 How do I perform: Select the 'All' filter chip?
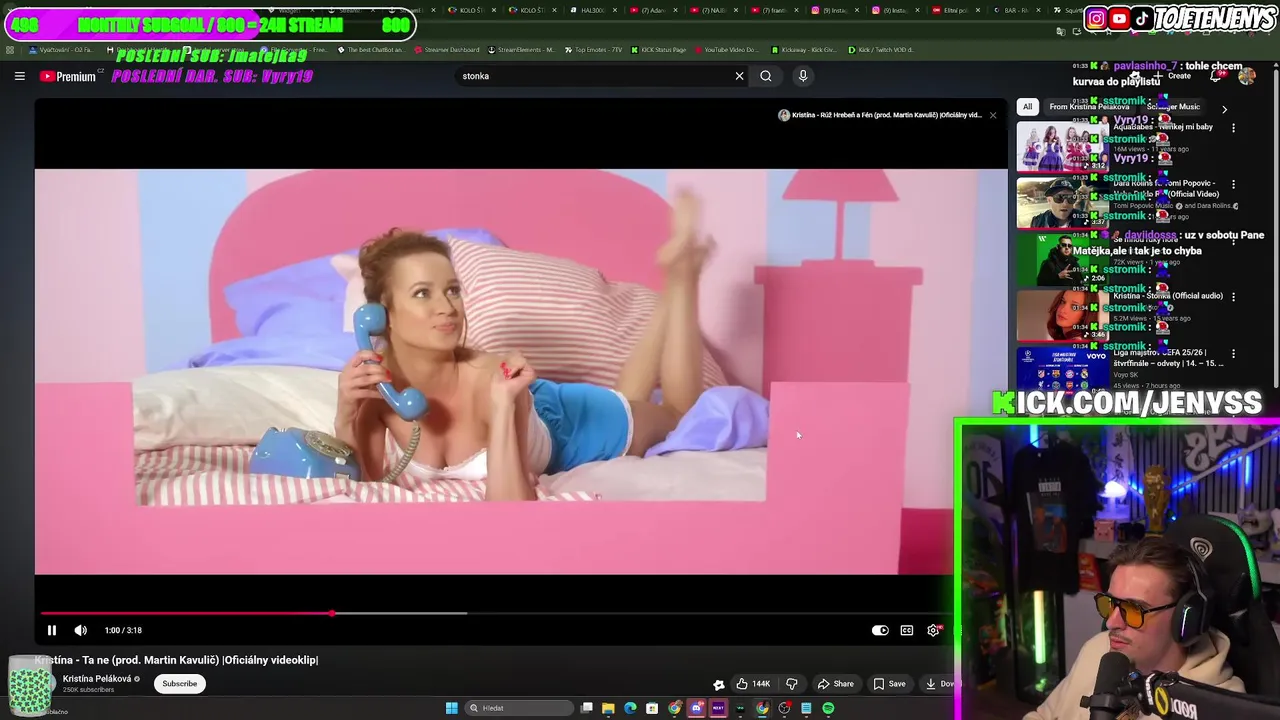click(x=1027, y=107)
